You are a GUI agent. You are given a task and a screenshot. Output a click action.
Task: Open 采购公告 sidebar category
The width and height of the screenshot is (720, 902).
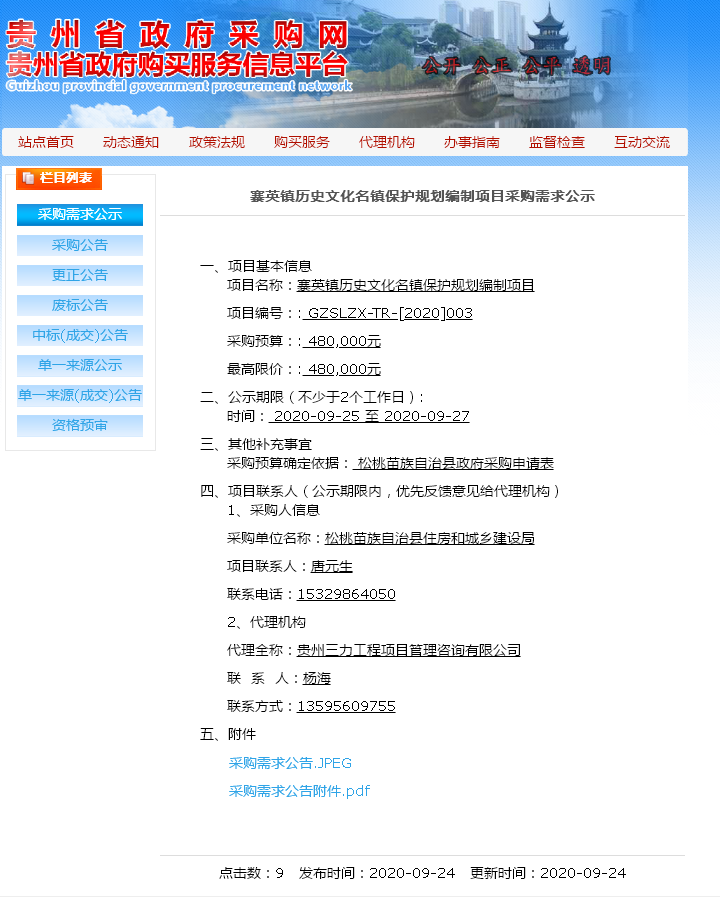click(80, 245)
